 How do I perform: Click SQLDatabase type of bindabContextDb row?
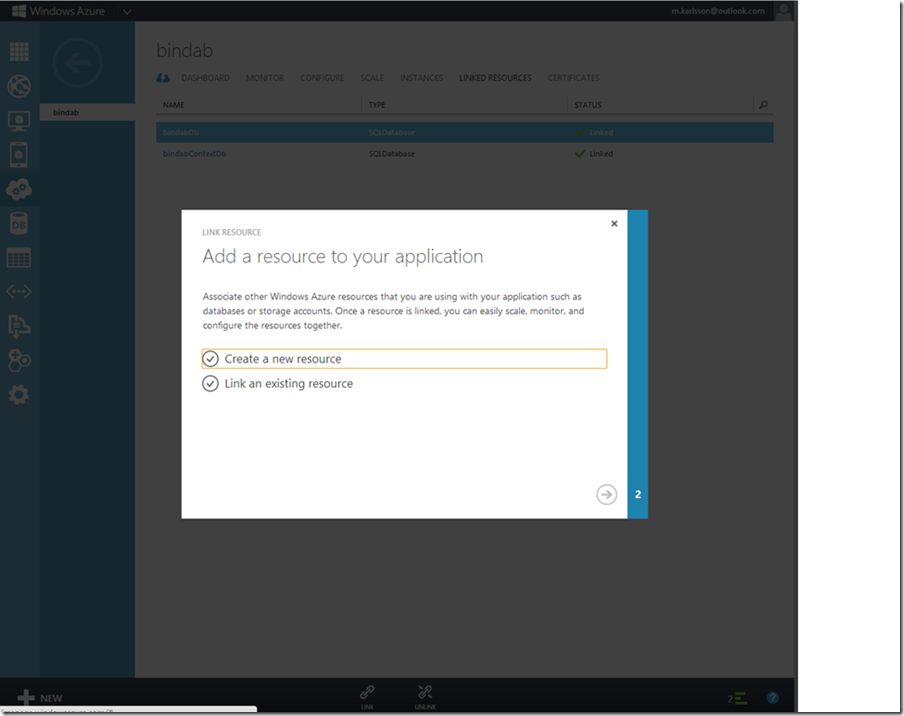point(391,154)
